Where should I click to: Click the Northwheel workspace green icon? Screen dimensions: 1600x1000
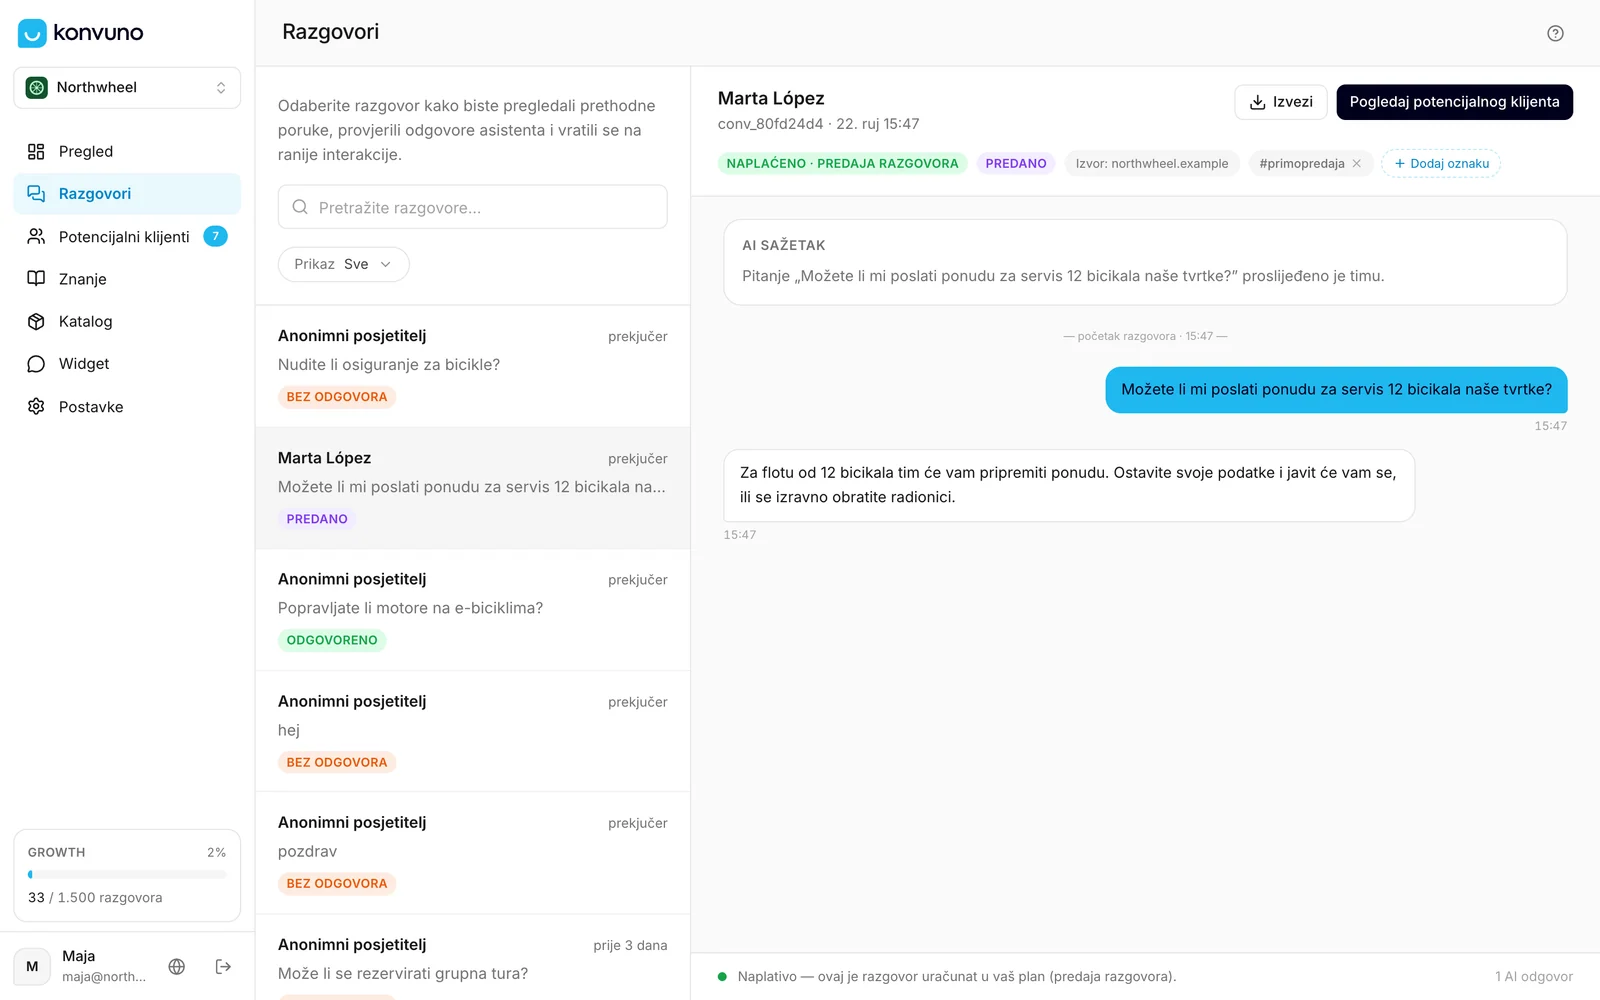37,88
